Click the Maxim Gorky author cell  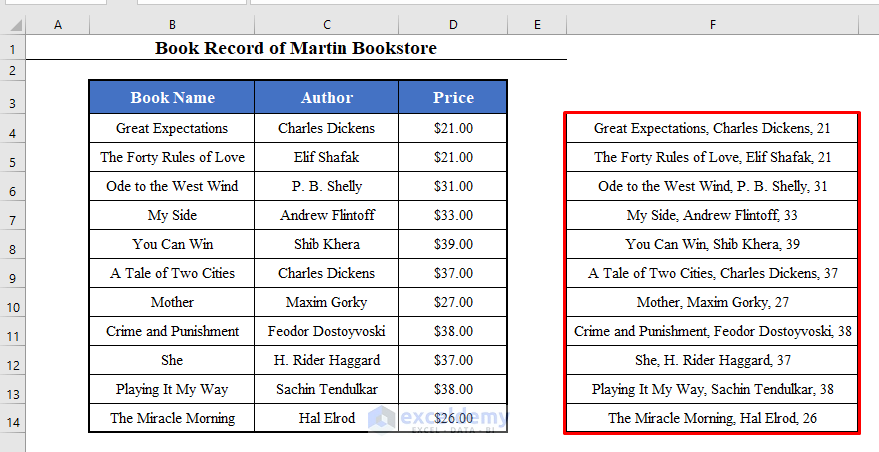tap(327, 302)
